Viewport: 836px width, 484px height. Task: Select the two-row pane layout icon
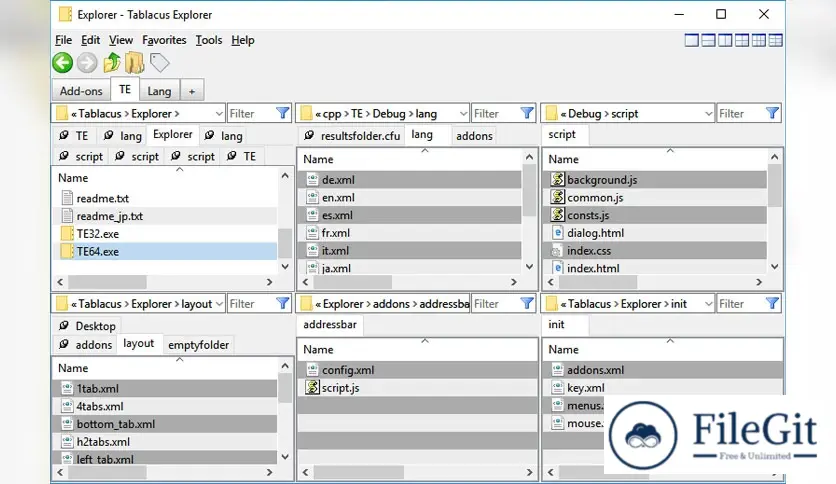click(x=709, y=40)
